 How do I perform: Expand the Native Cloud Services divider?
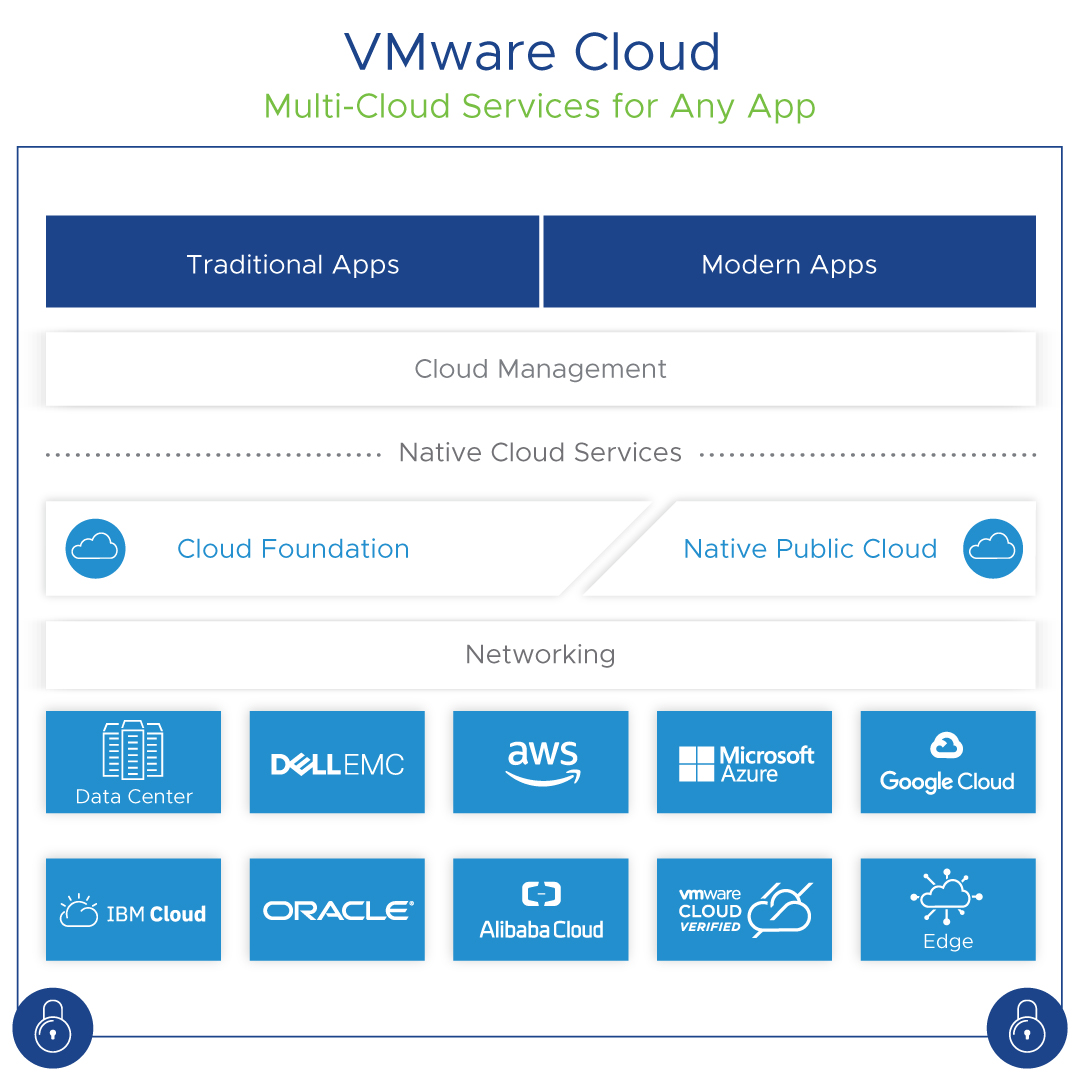[x=540, y=452]
